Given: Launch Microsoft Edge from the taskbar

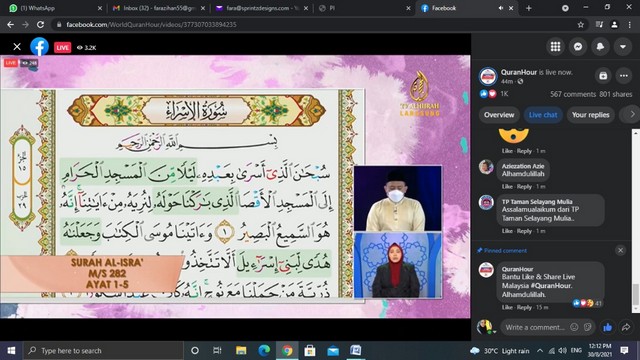Looking at the screenshot, I should (264, 351).
